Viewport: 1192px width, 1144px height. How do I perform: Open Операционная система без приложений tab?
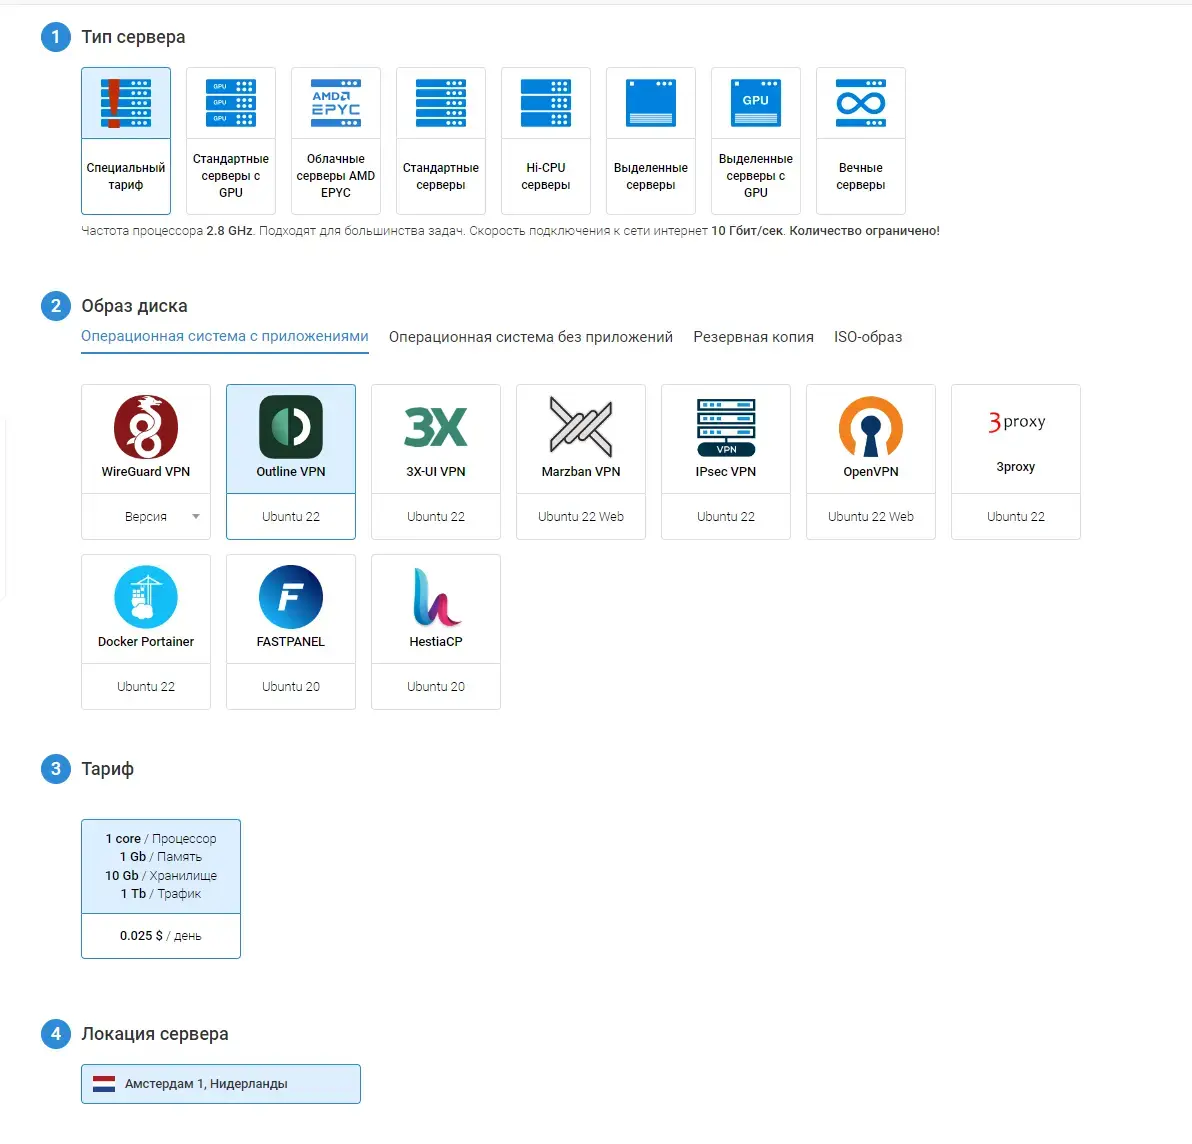[531, 337]
